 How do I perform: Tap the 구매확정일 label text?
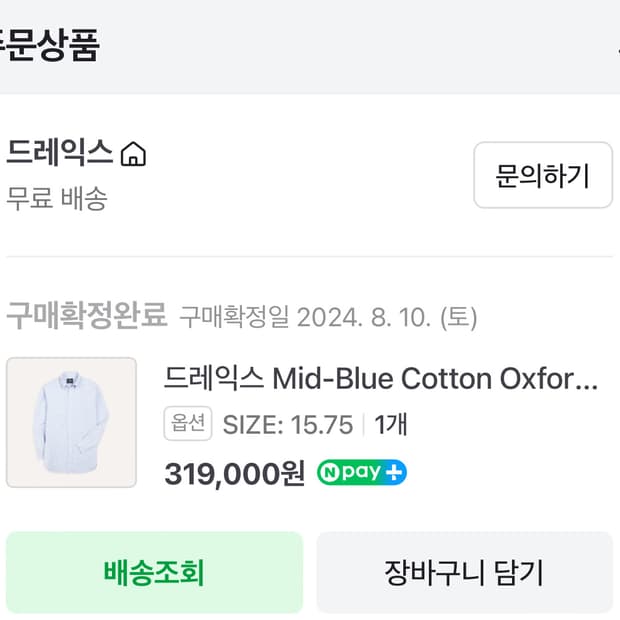pyautogui.click(x=234, y=317)
